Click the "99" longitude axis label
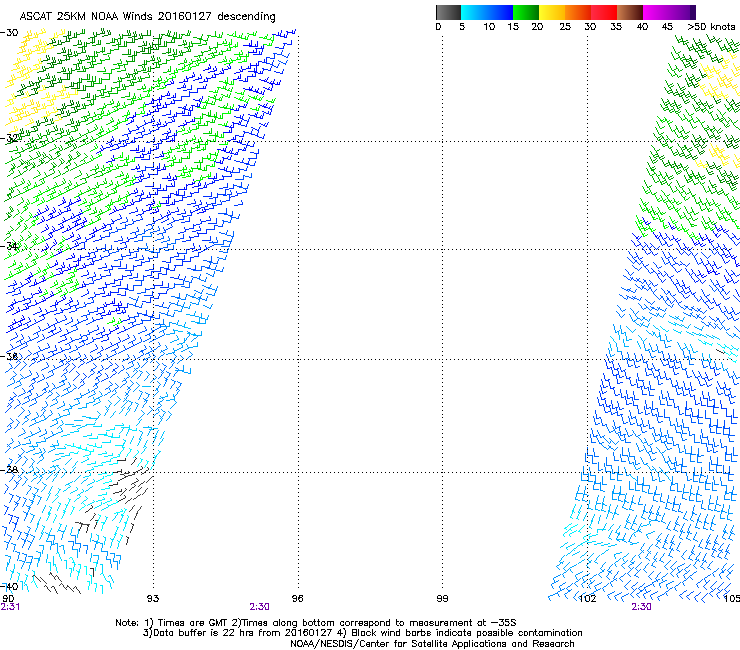 click(442, 599)
